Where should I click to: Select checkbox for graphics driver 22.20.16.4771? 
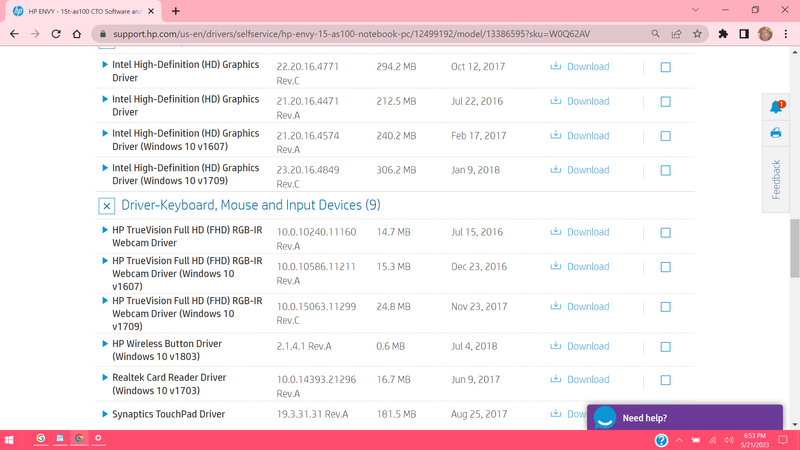coord(665,67)
